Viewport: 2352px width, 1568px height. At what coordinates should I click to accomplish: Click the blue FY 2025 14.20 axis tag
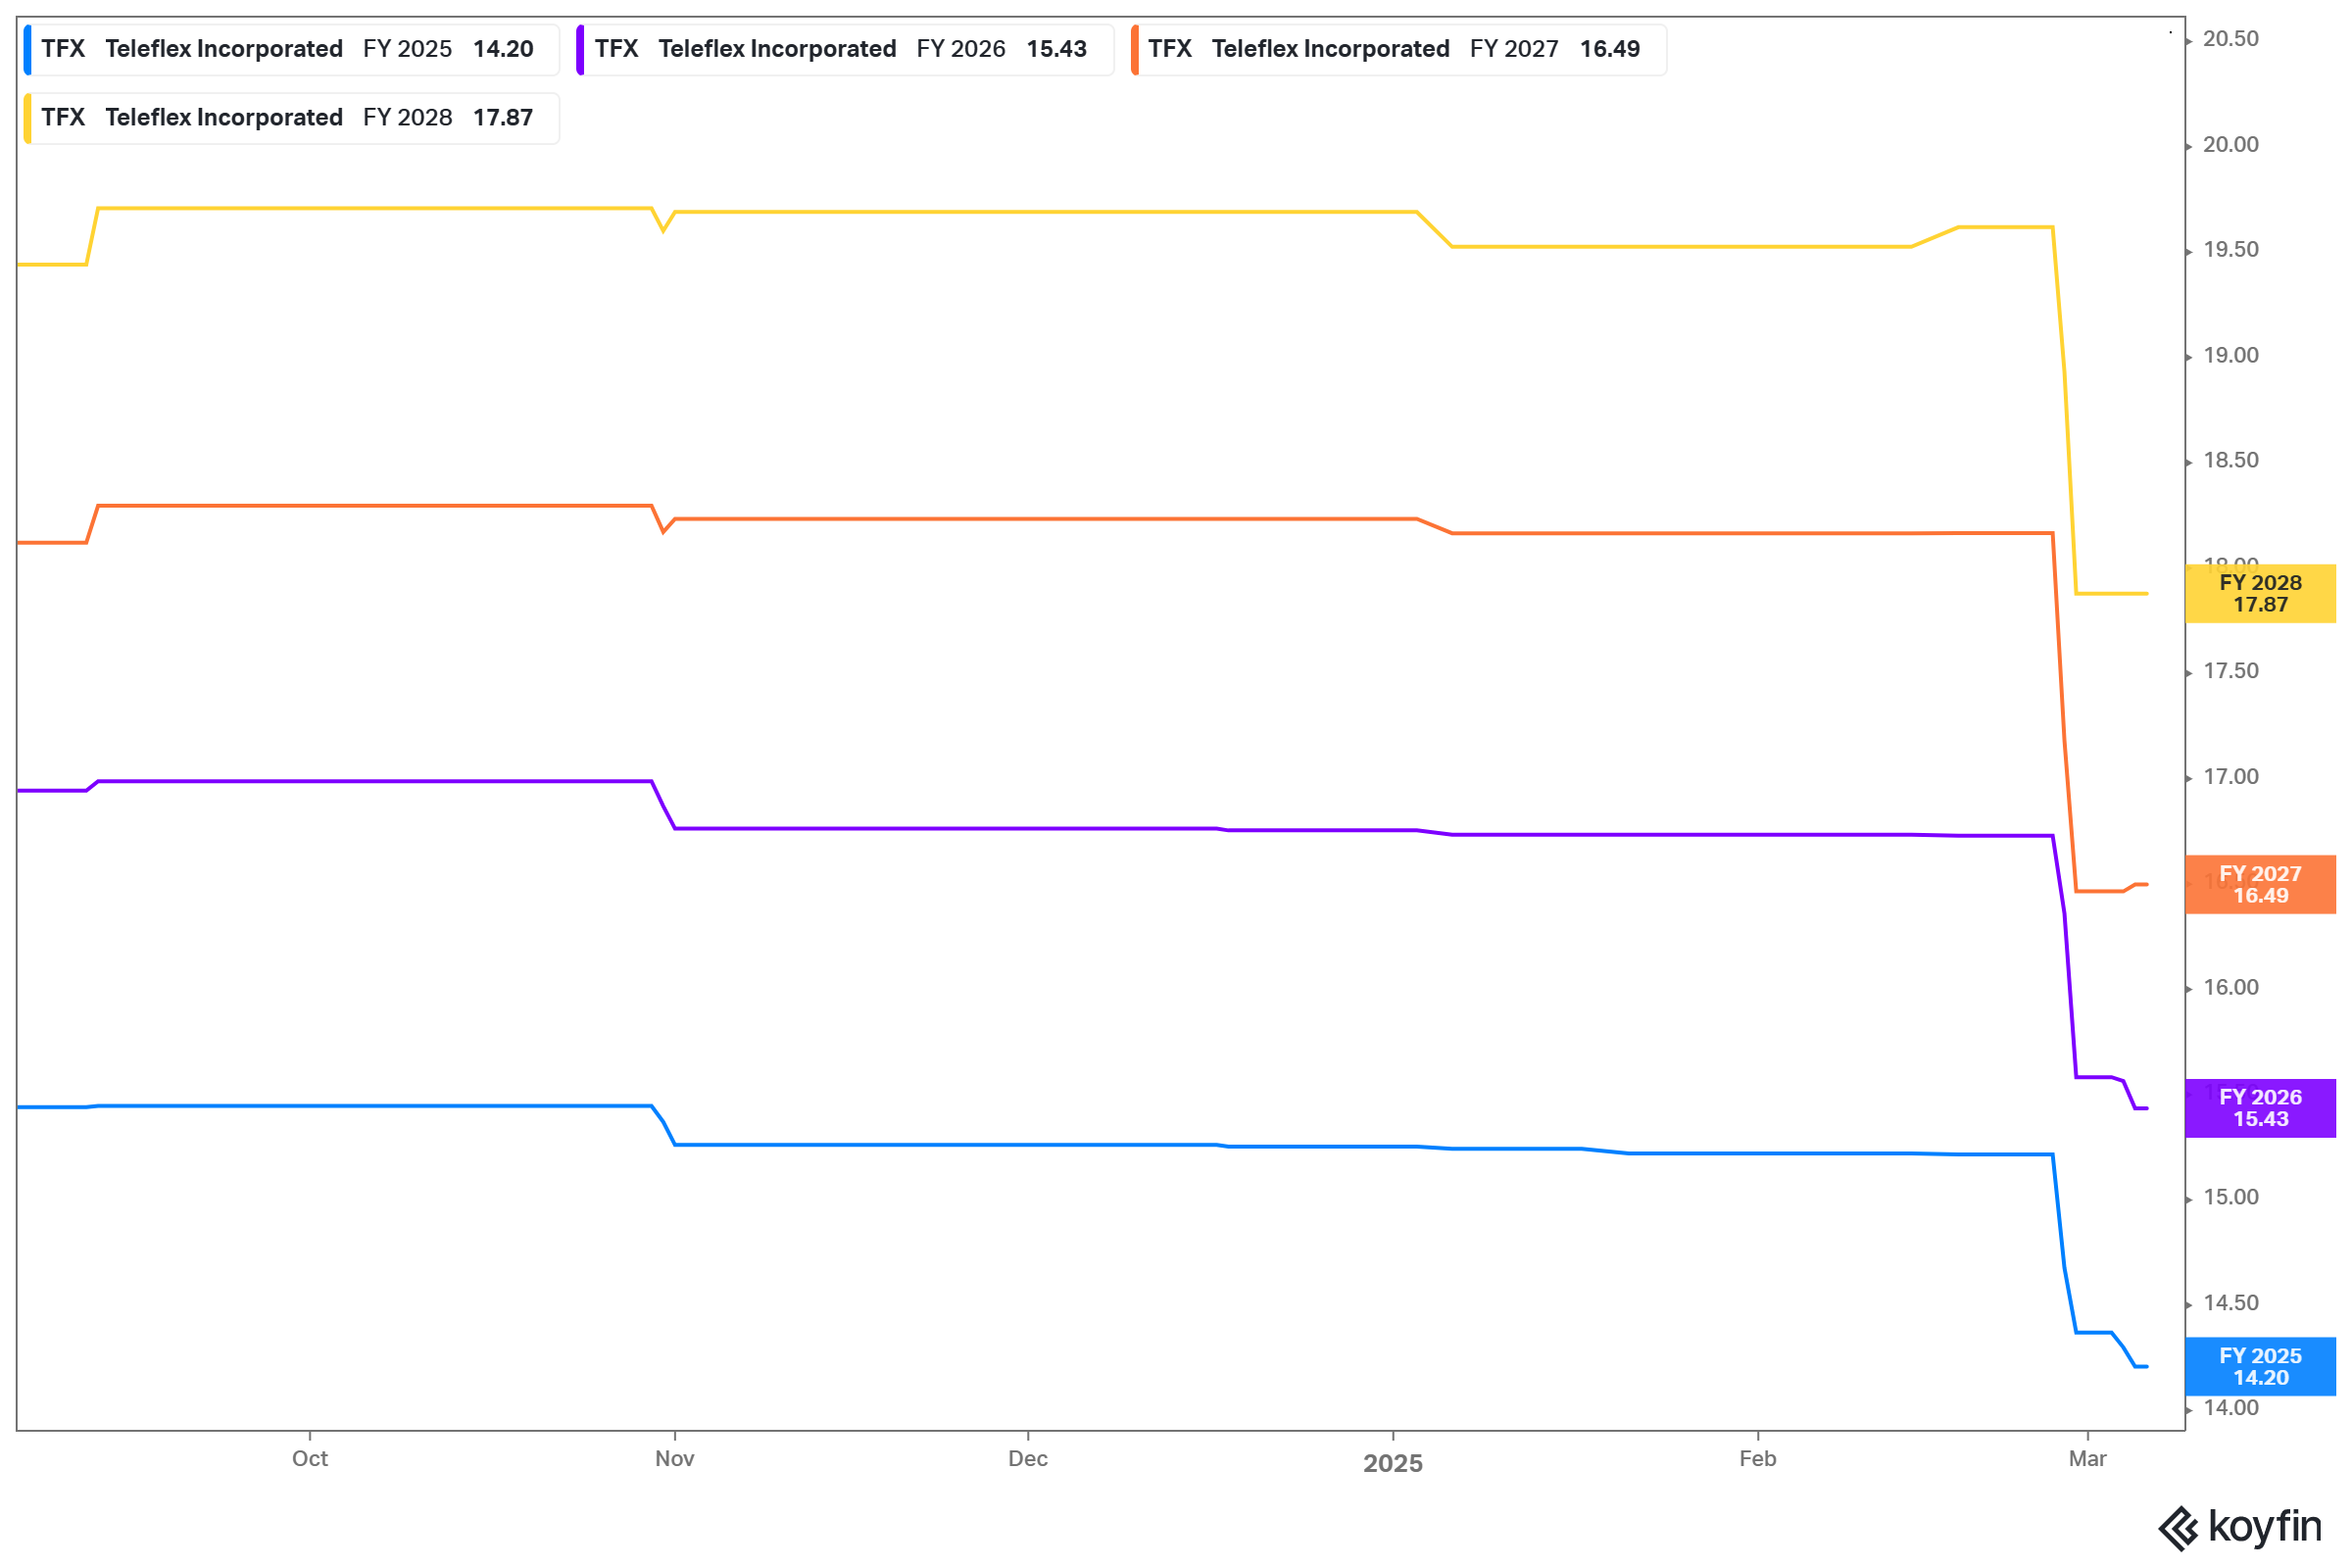2260,1367
